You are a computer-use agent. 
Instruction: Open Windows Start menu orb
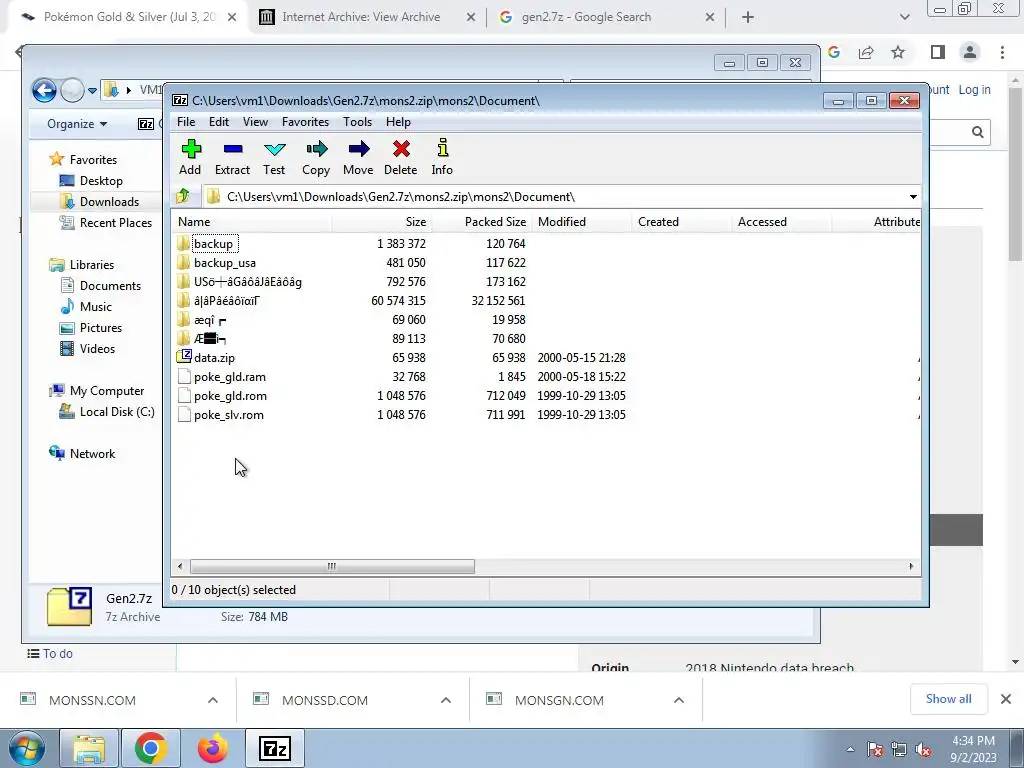(27, 748)
